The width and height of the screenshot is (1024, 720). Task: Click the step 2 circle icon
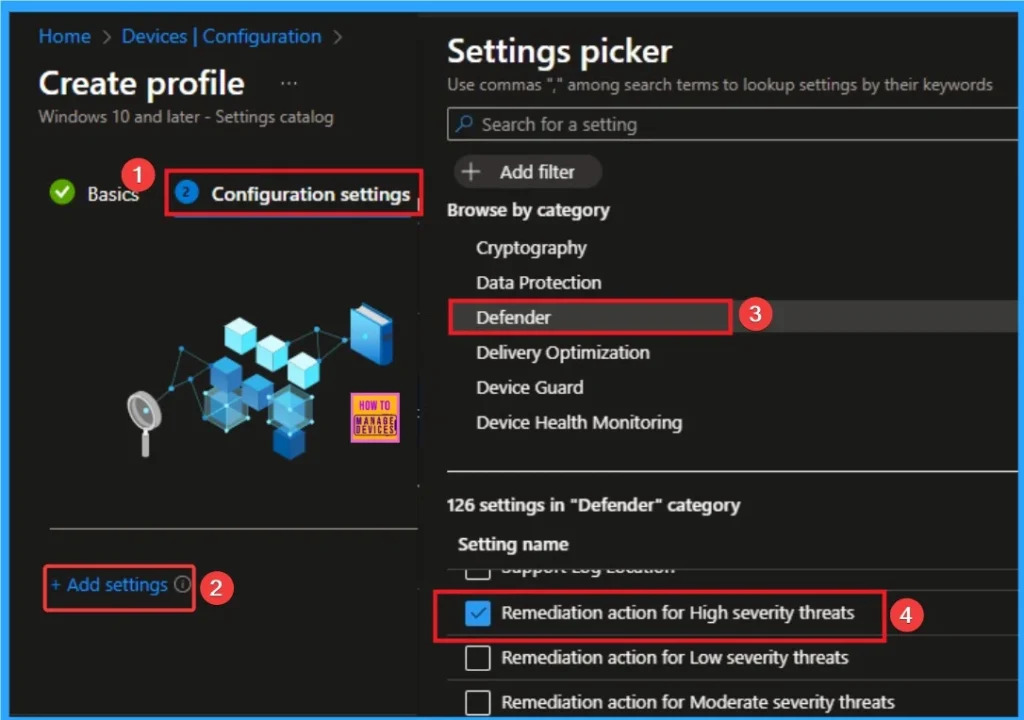click(x=185, y=193)
